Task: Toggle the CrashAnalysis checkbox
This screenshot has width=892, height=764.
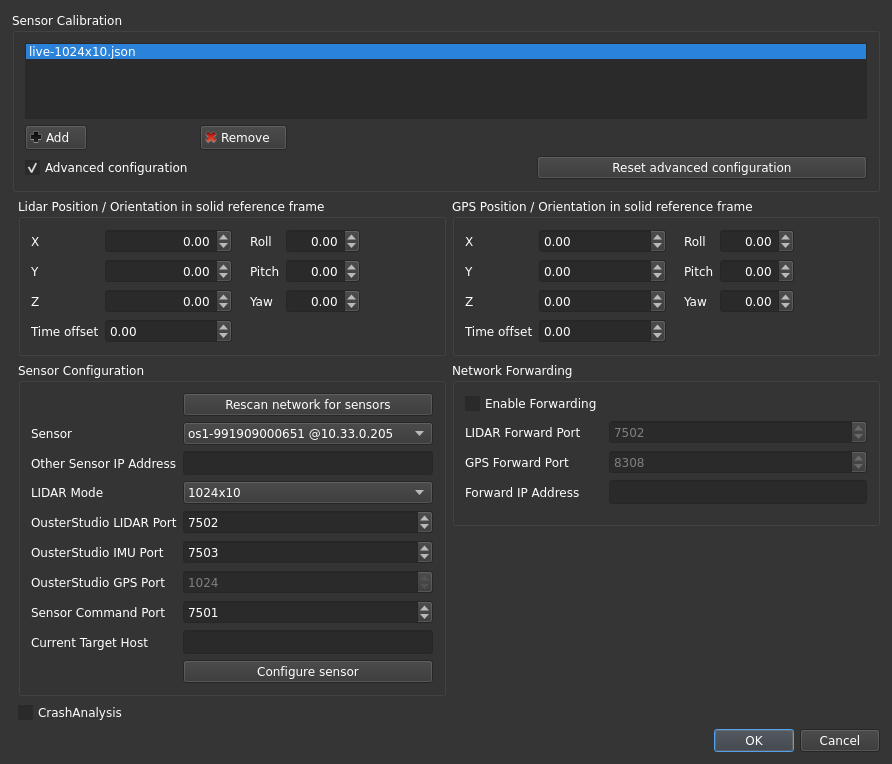Action: 26,713
